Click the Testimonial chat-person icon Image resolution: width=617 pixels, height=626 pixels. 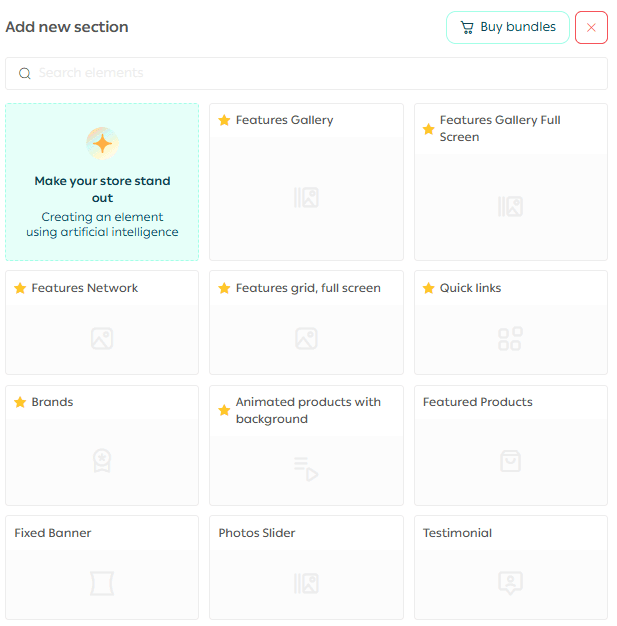pos(510,582)
